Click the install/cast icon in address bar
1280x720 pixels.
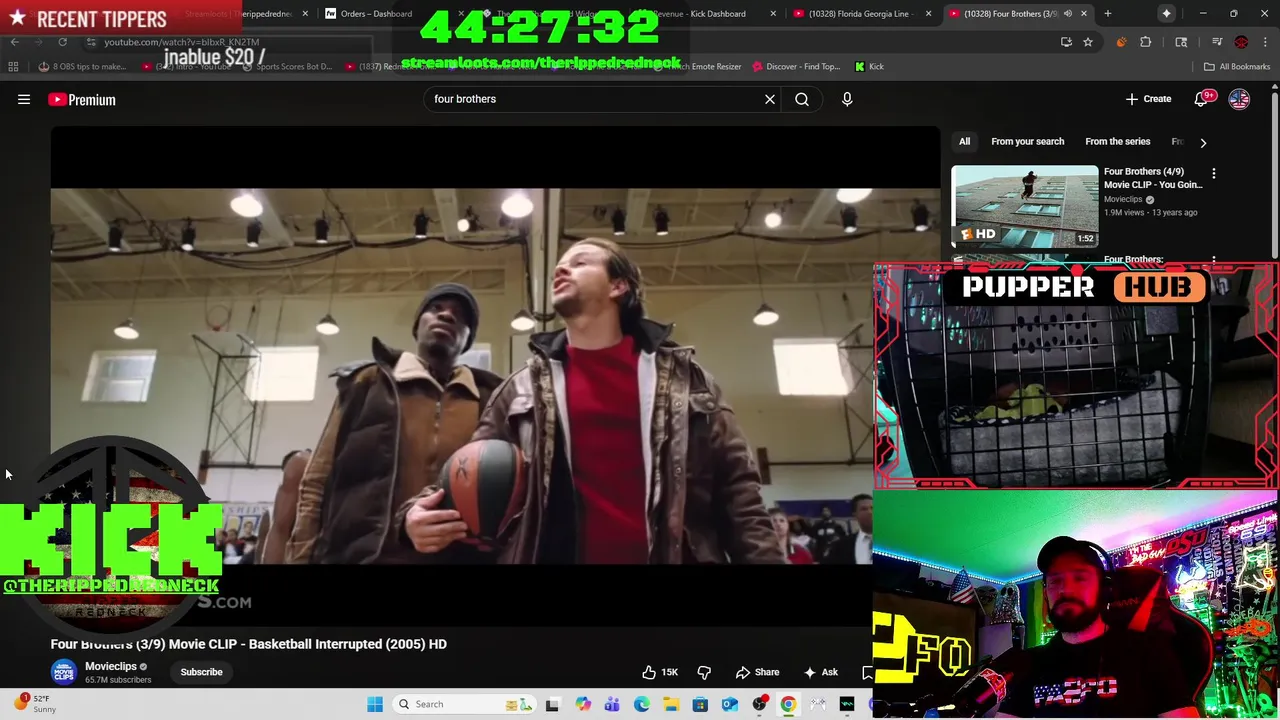coord(1066,42)
